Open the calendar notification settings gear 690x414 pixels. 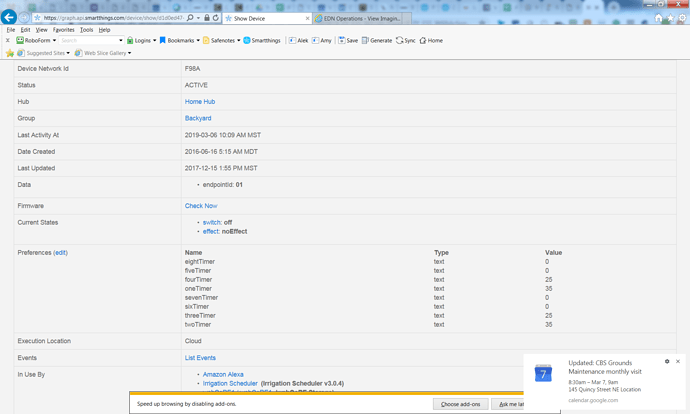[x=667, y=361]
